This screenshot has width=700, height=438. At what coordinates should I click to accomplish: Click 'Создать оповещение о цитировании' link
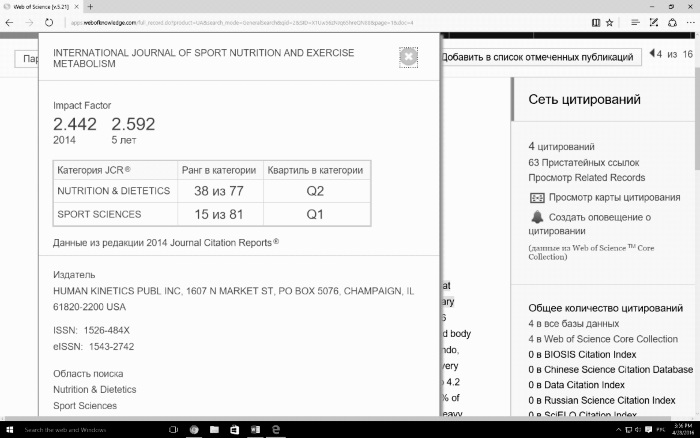(x=590, y=224)
